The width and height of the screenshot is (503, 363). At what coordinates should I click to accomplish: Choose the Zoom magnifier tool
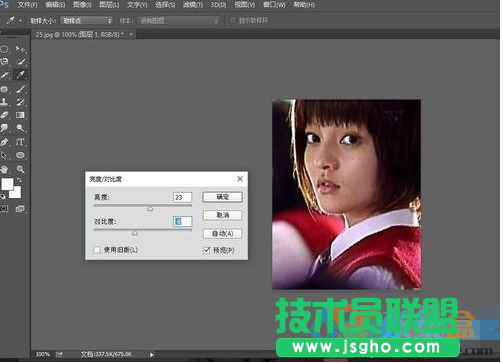click(x=20, y=169)
